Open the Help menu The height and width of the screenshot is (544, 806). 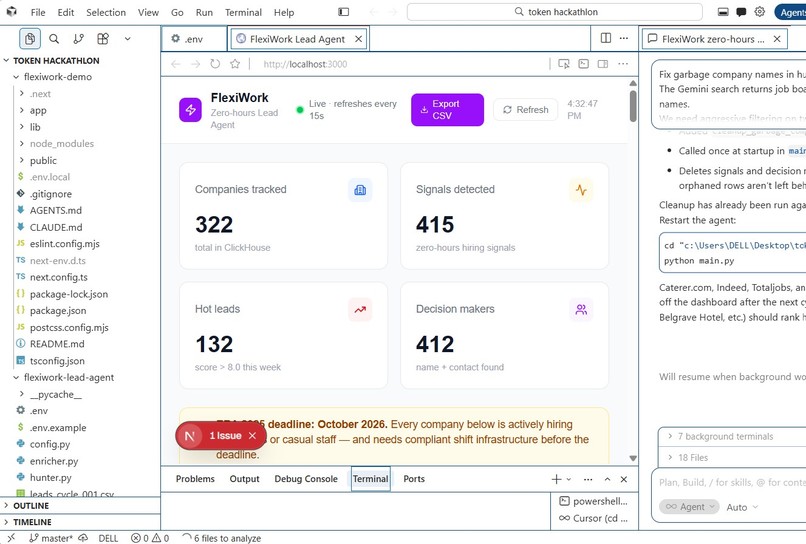[284, 12]
